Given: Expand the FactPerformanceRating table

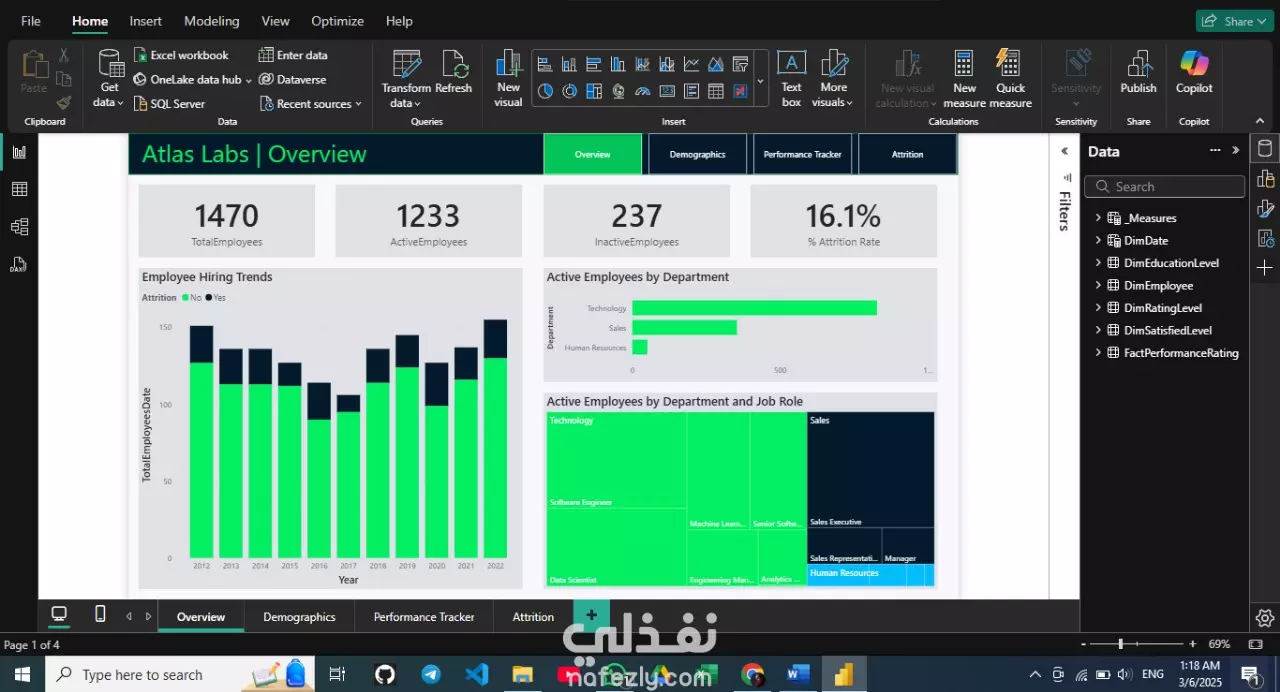Looking at the screenshot, I should [1098, 353].
